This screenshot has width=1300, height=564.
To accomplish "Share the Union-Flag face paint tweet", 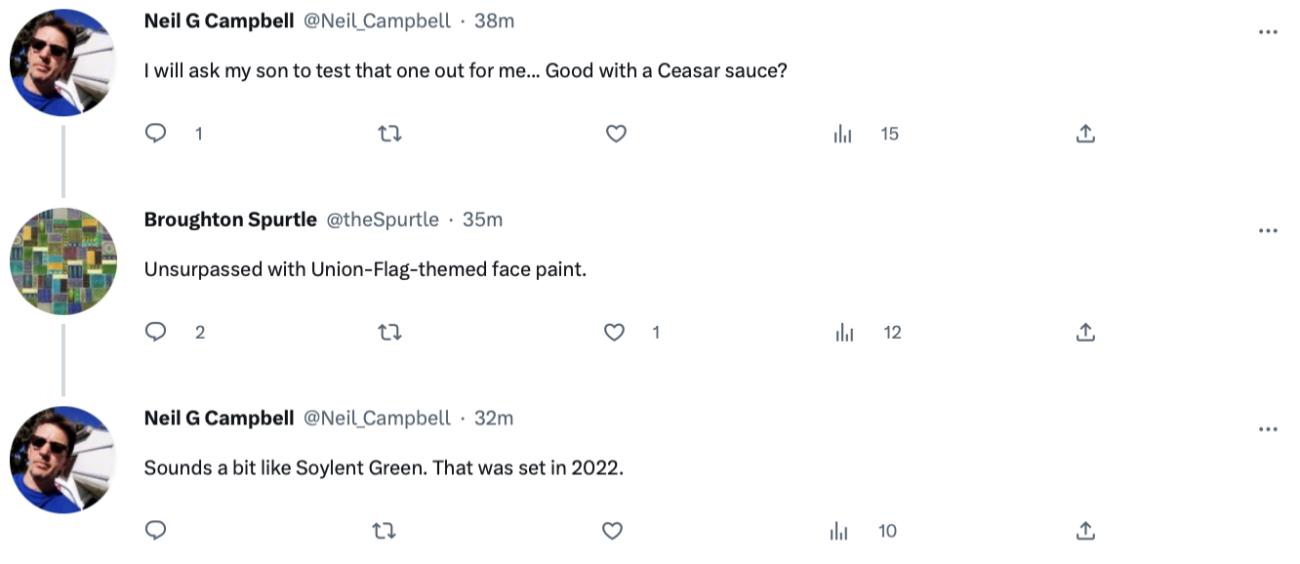I will point(1085,332).
